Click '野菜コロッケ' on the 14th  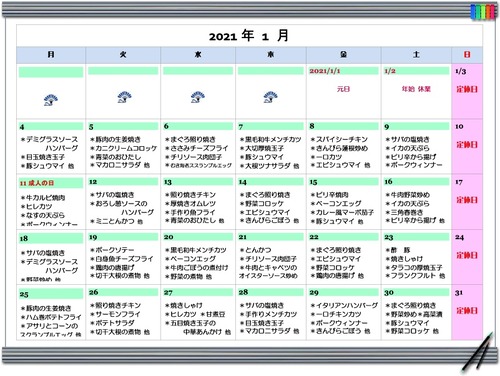(x=264, y=203)
